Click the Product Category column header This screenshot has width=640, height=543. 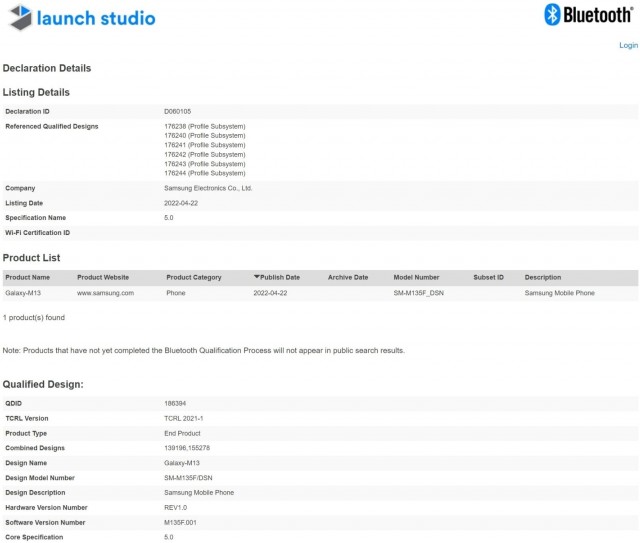tap(194, 277)
